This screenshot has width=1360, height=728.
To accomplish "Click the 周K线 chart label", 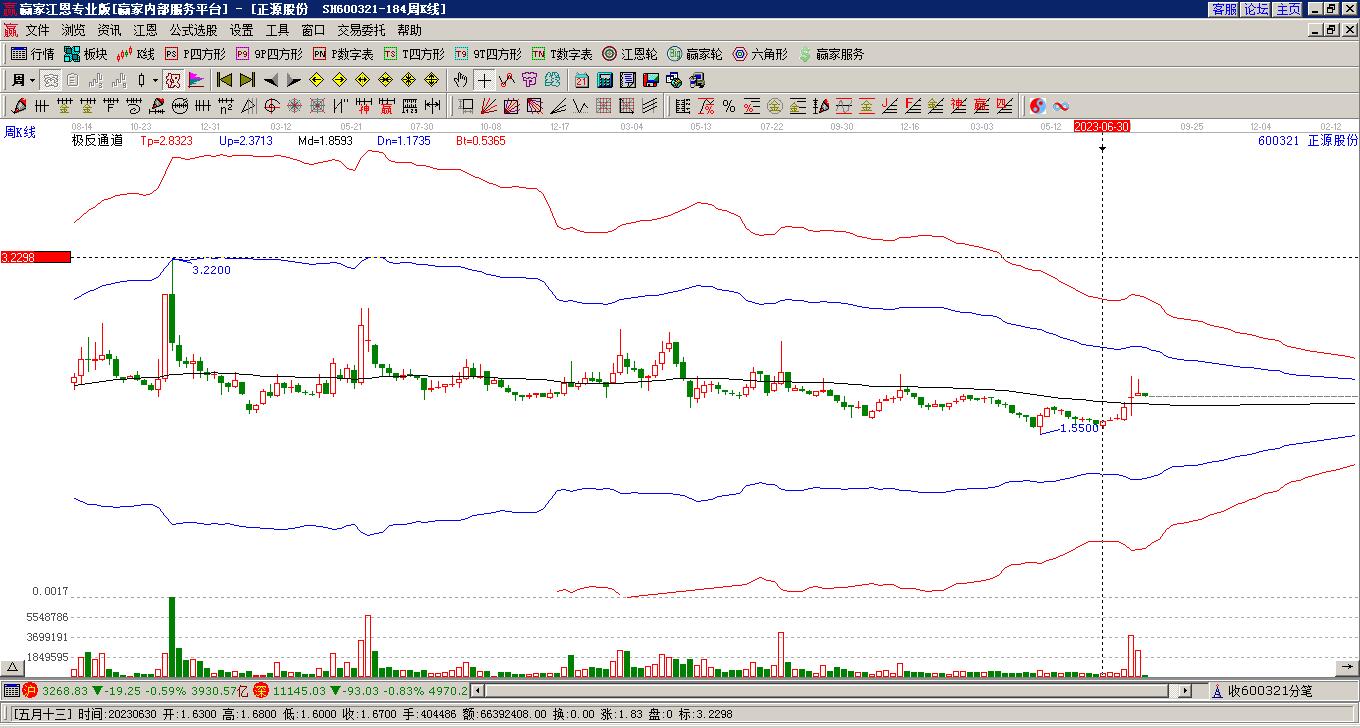I will [x=20, y=132].
